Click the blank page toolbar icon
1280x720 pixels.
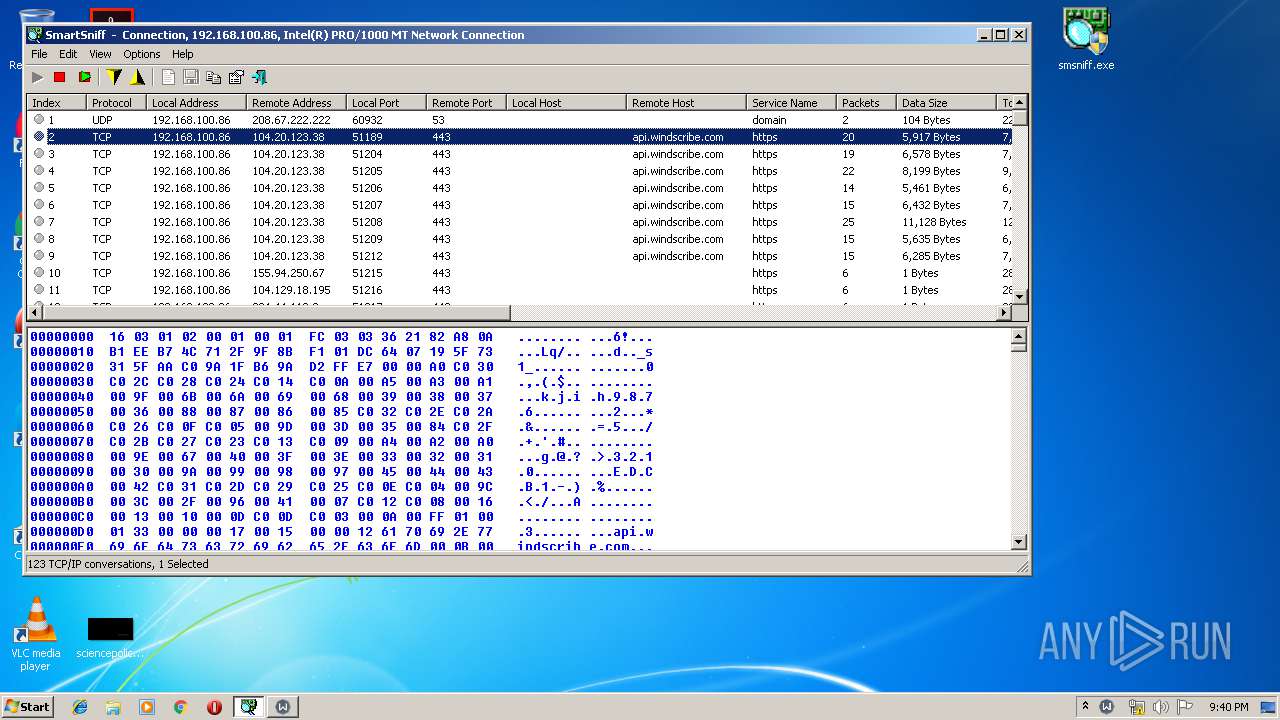[168, 77]
